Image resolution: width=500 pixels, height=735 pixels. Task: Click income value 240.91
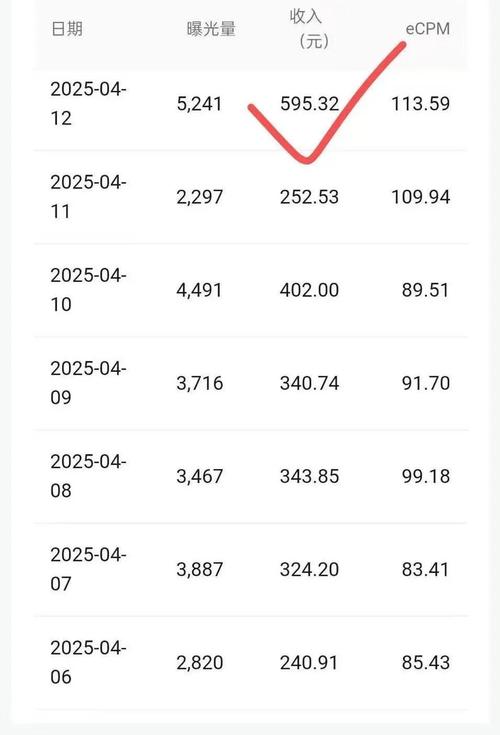(x=309, y=663)
